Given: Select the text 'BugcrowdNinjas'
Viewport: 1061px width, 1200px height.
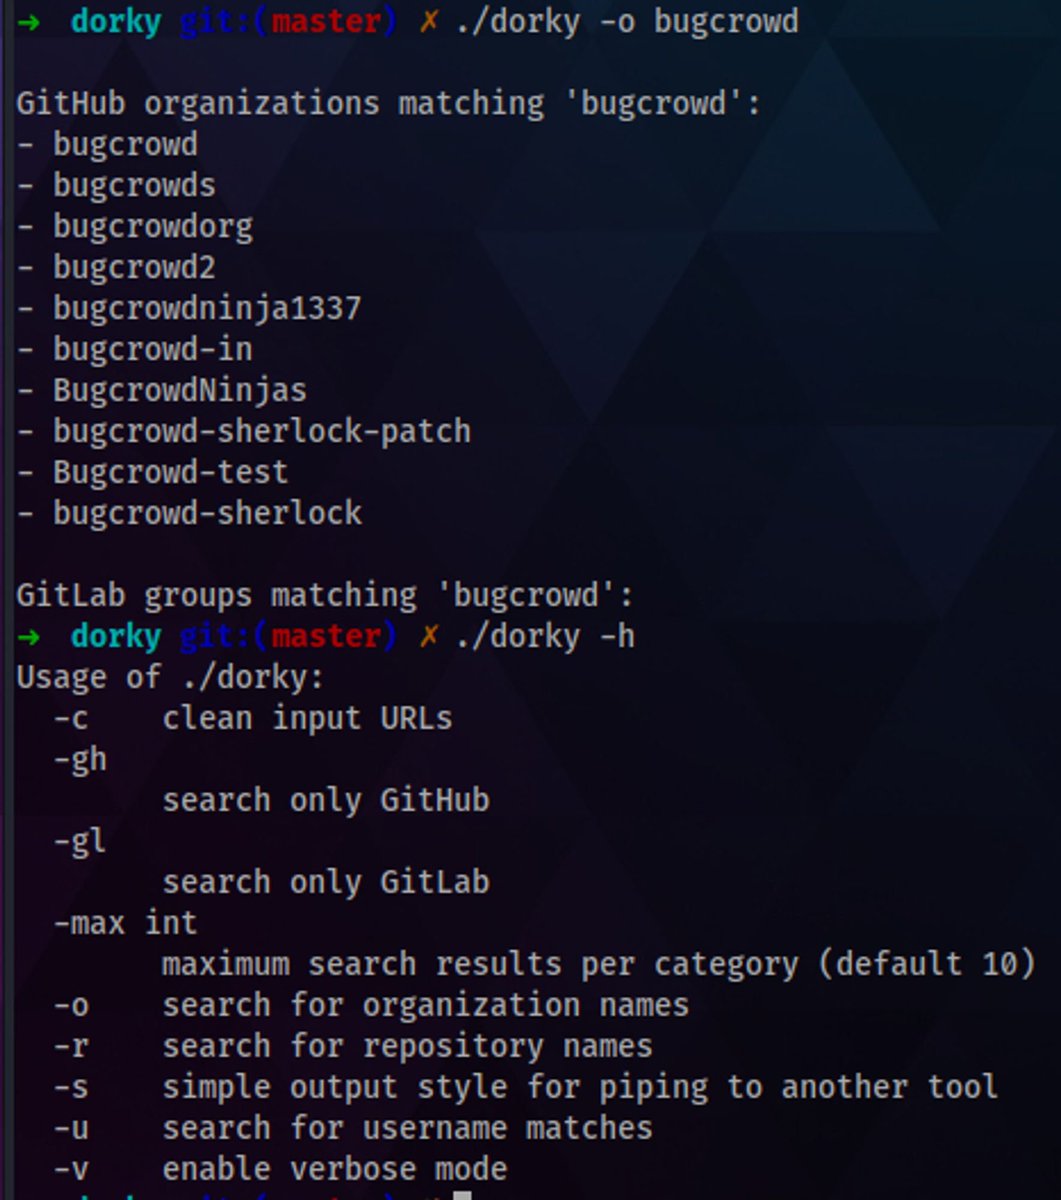Looking at the screenshot, I should coord(180,390).
